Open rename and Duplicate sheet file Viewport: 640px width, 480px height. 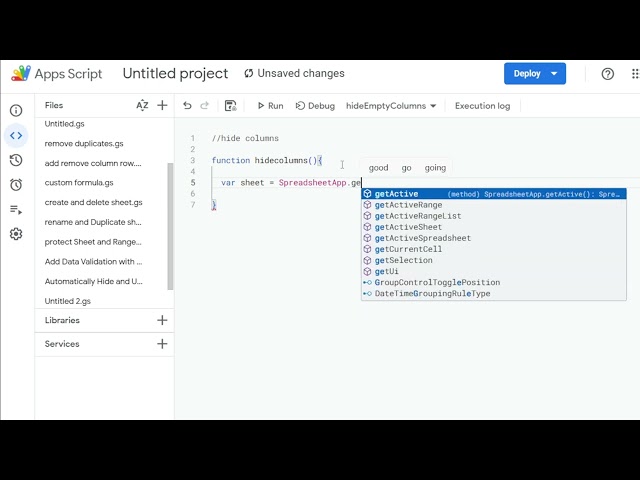tap(93, 222)
